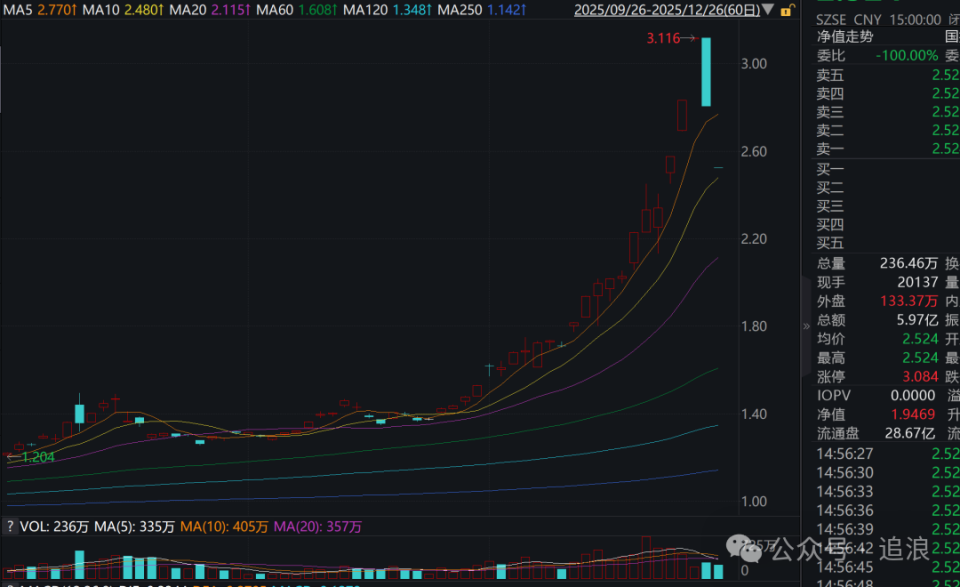The image size is (960, 587).
Task: Select the MA120 1.348 indicator label
Action: click(x=388, y=10)
